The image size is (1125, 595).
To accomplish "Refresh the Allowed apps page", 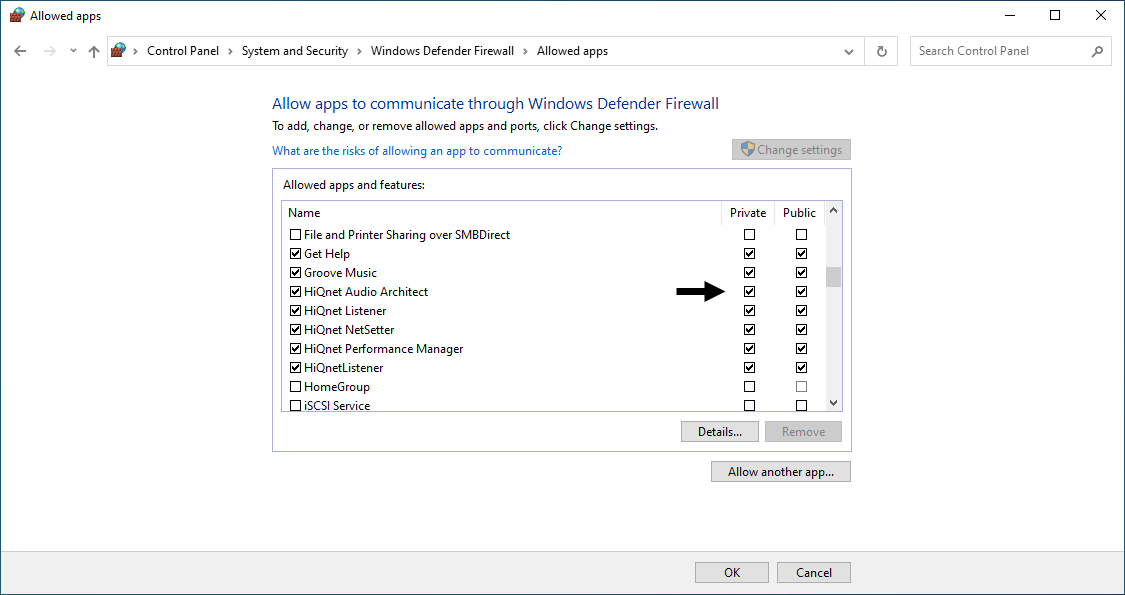I will [x=882, y=51].
